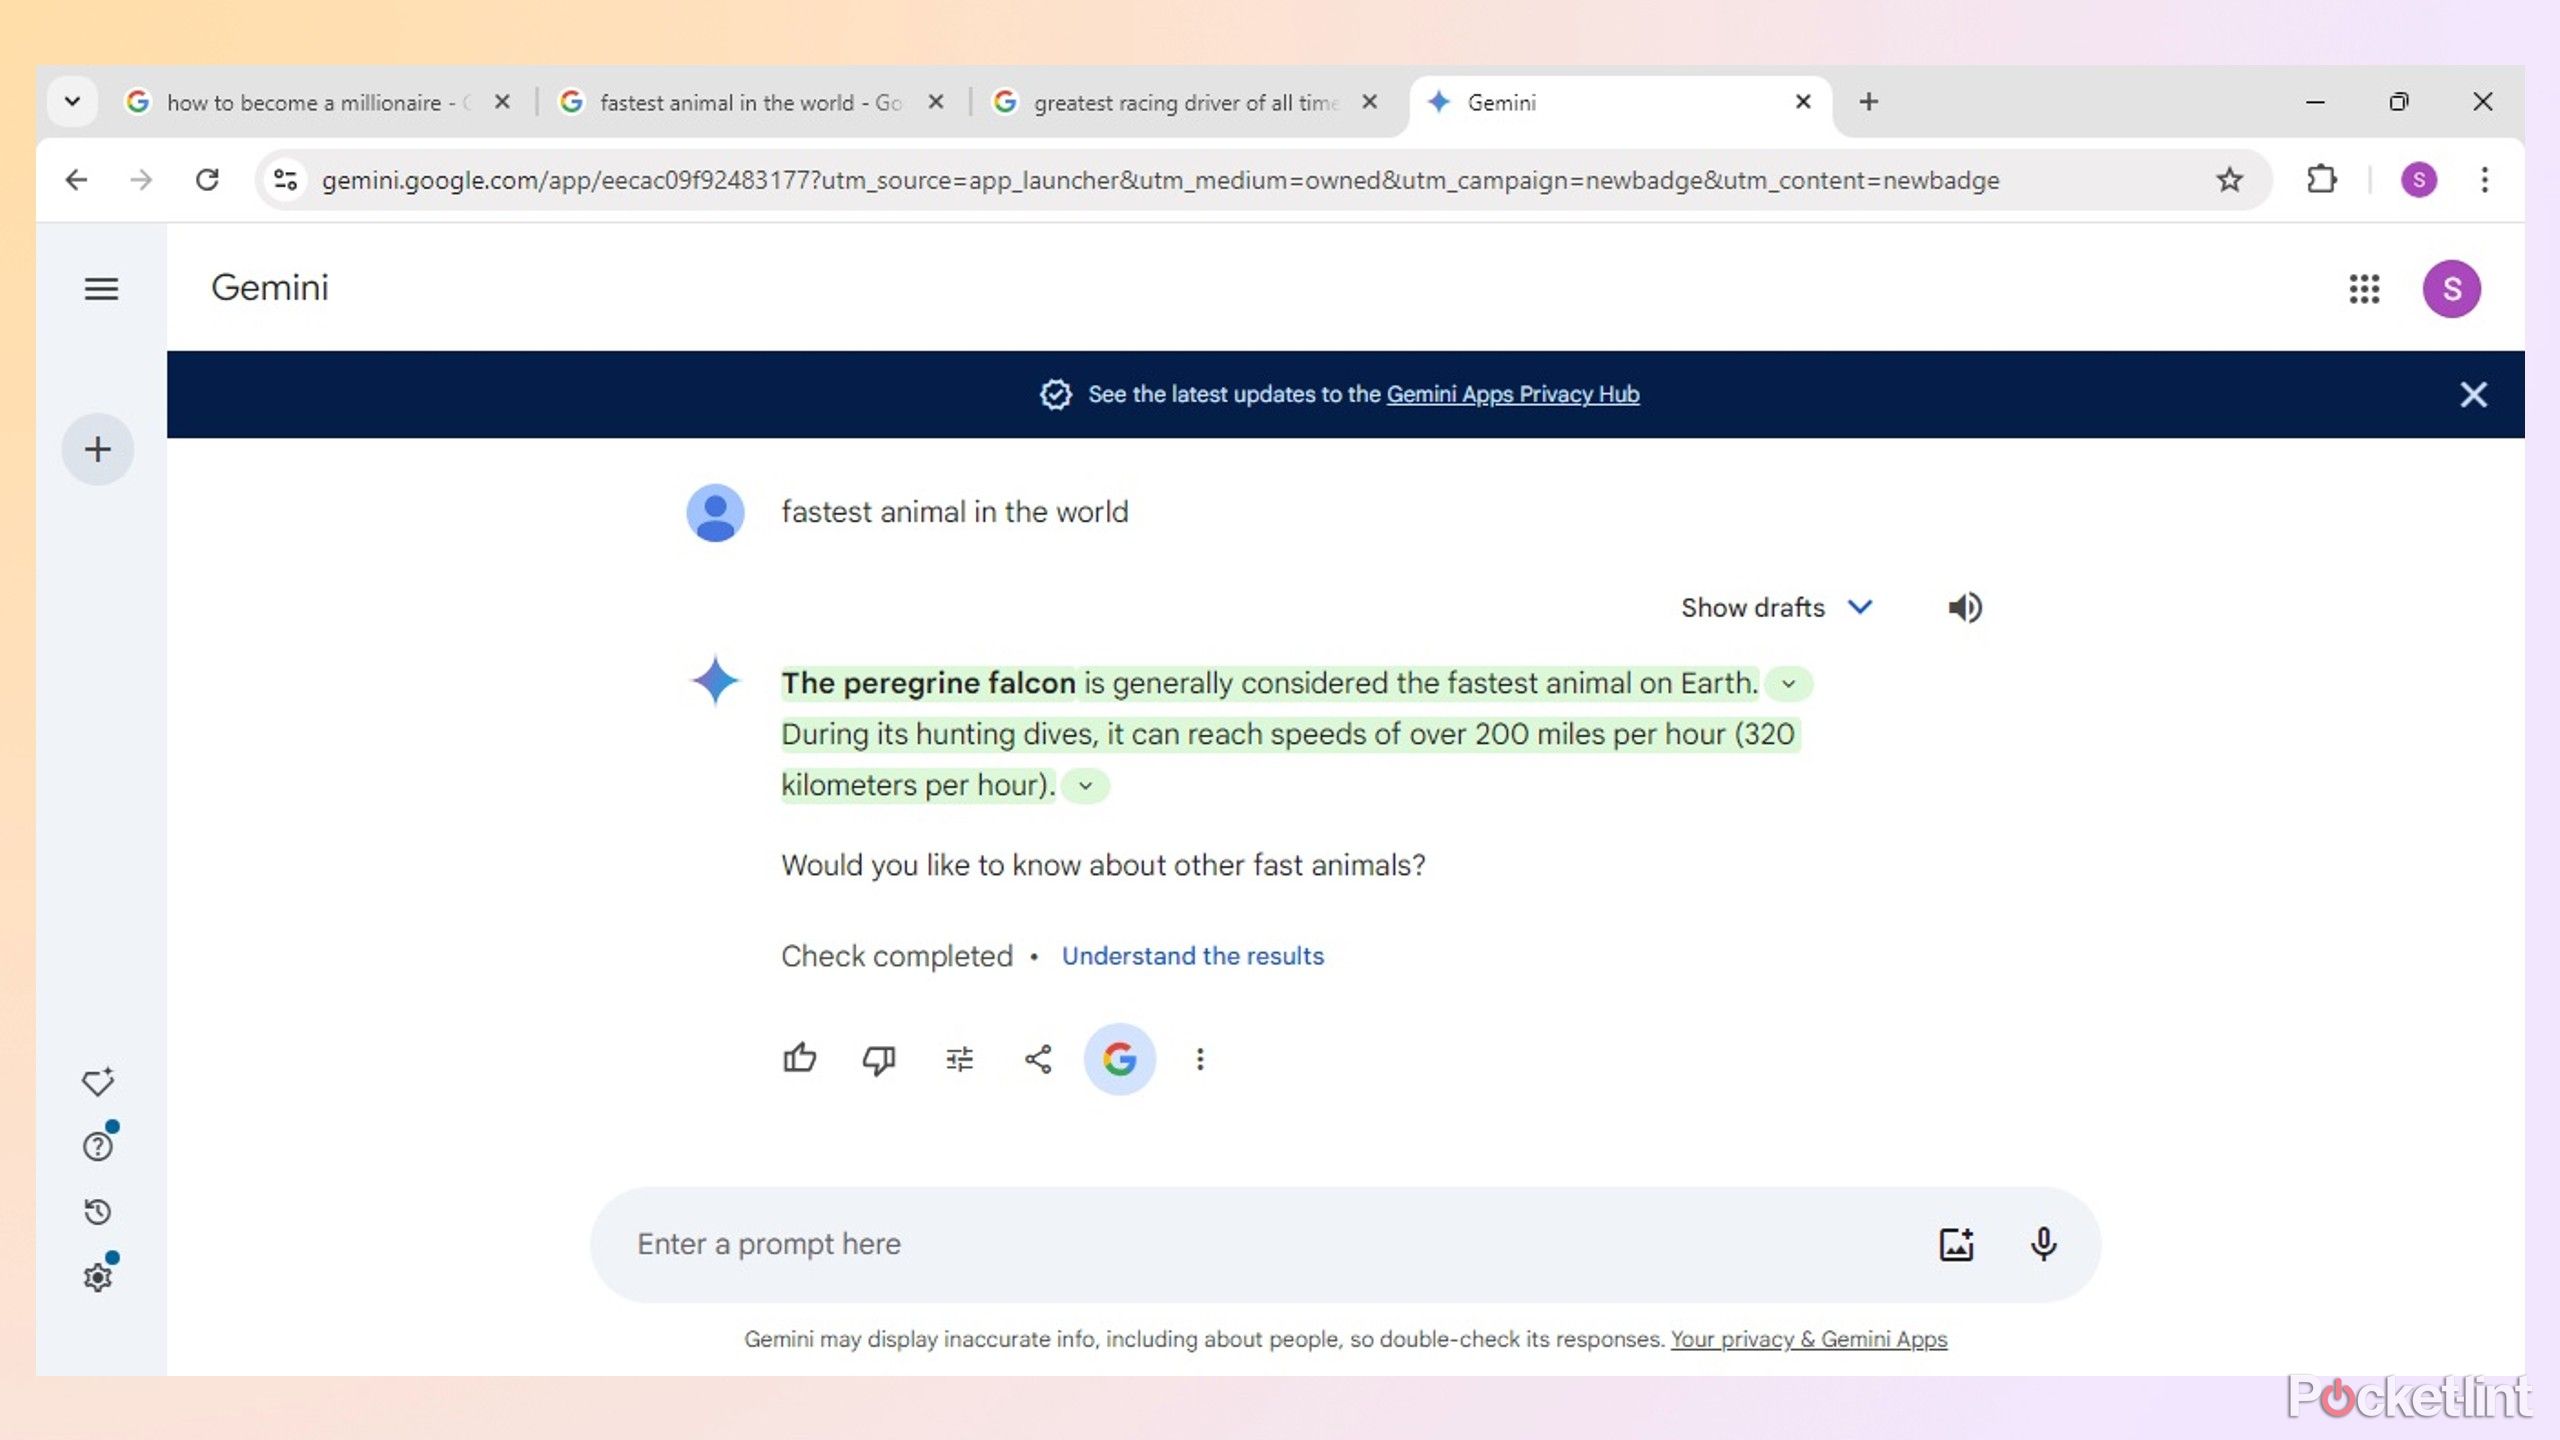This screenshot has height=1440, width=2560.
Task: Start a new chat with plus button
Action: point(98,449)
